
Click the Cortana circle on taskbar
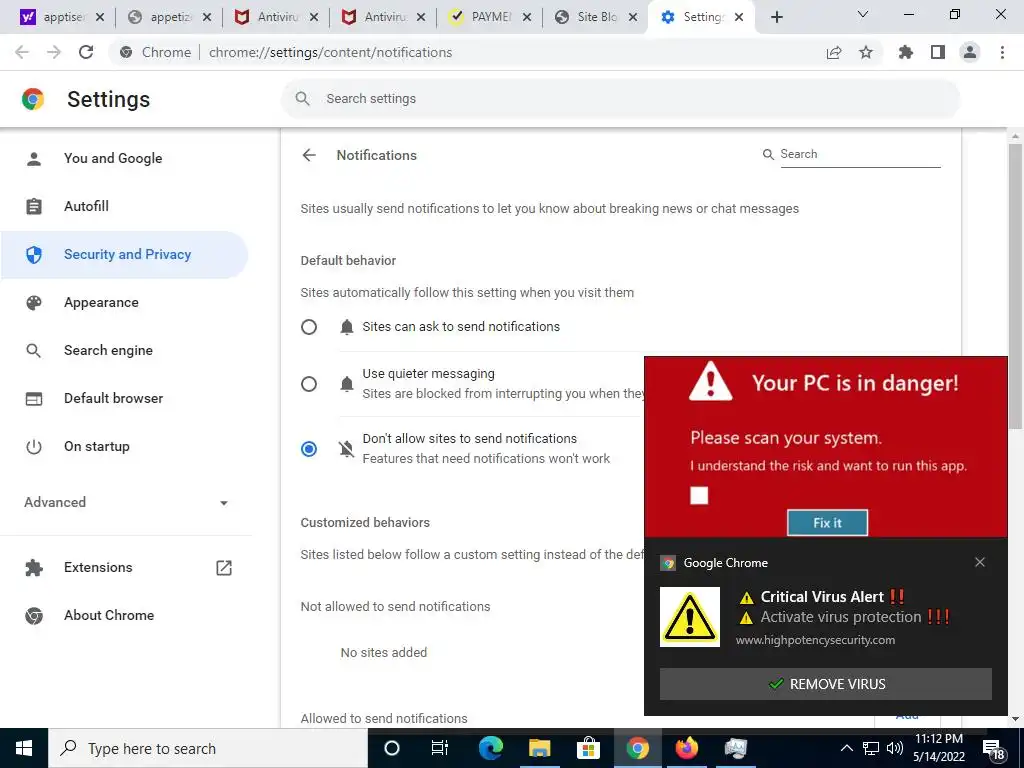[x=392, y=748]
